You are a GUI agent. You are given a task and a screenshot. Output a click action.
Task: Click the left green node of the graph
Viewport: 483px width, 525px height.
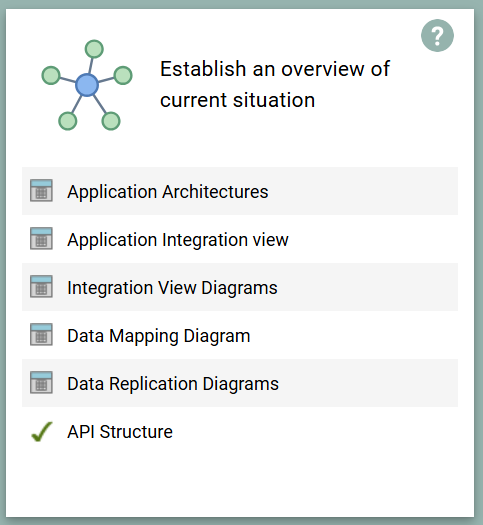click(51, 75)
